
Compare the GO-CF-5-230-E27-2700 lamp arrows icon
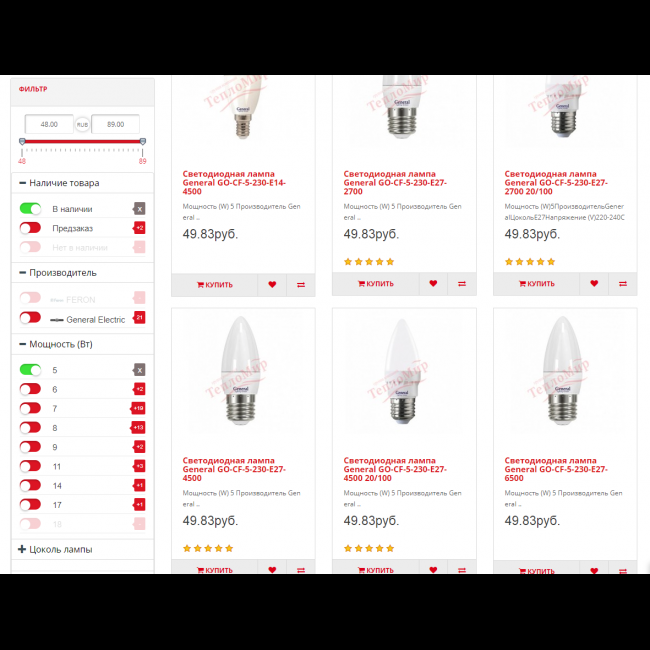tap(462, 284)
